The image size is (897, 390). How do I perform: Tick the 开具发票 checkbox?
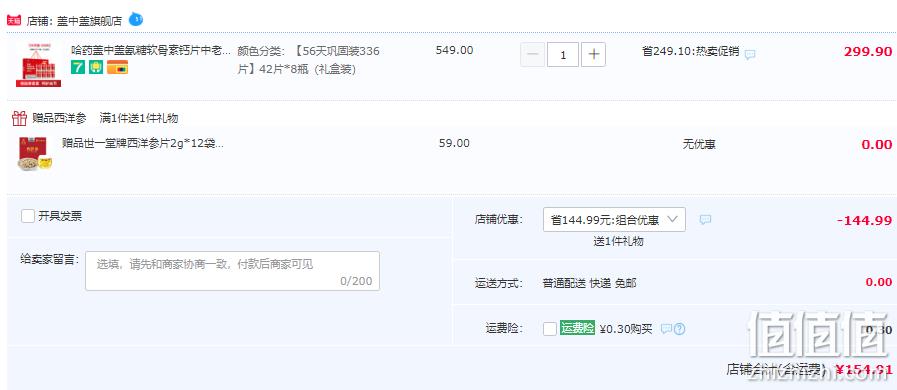point(28,216)
